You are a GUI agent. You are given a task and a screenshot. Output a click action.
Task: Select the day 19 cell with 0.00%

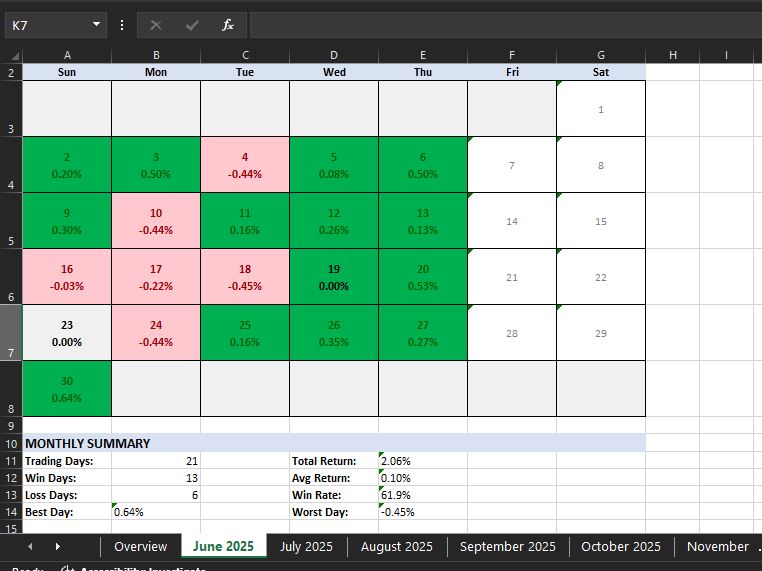click(334, 277)
